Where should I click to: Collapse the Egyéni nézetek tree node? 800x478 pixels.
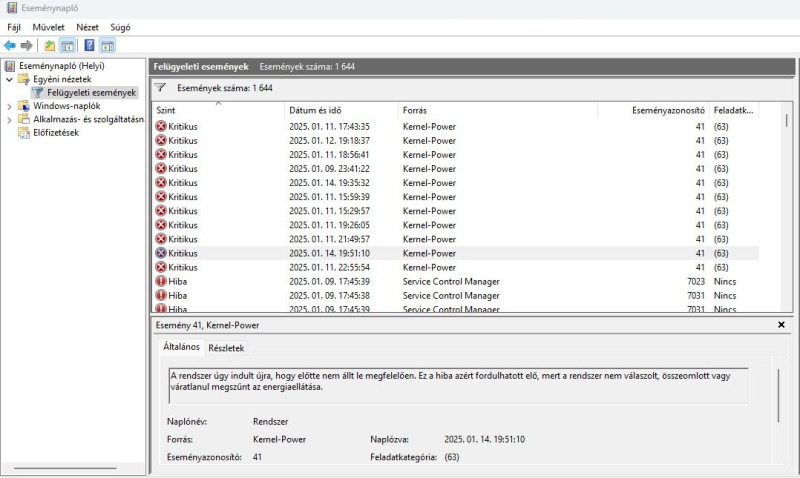point(9,80)
